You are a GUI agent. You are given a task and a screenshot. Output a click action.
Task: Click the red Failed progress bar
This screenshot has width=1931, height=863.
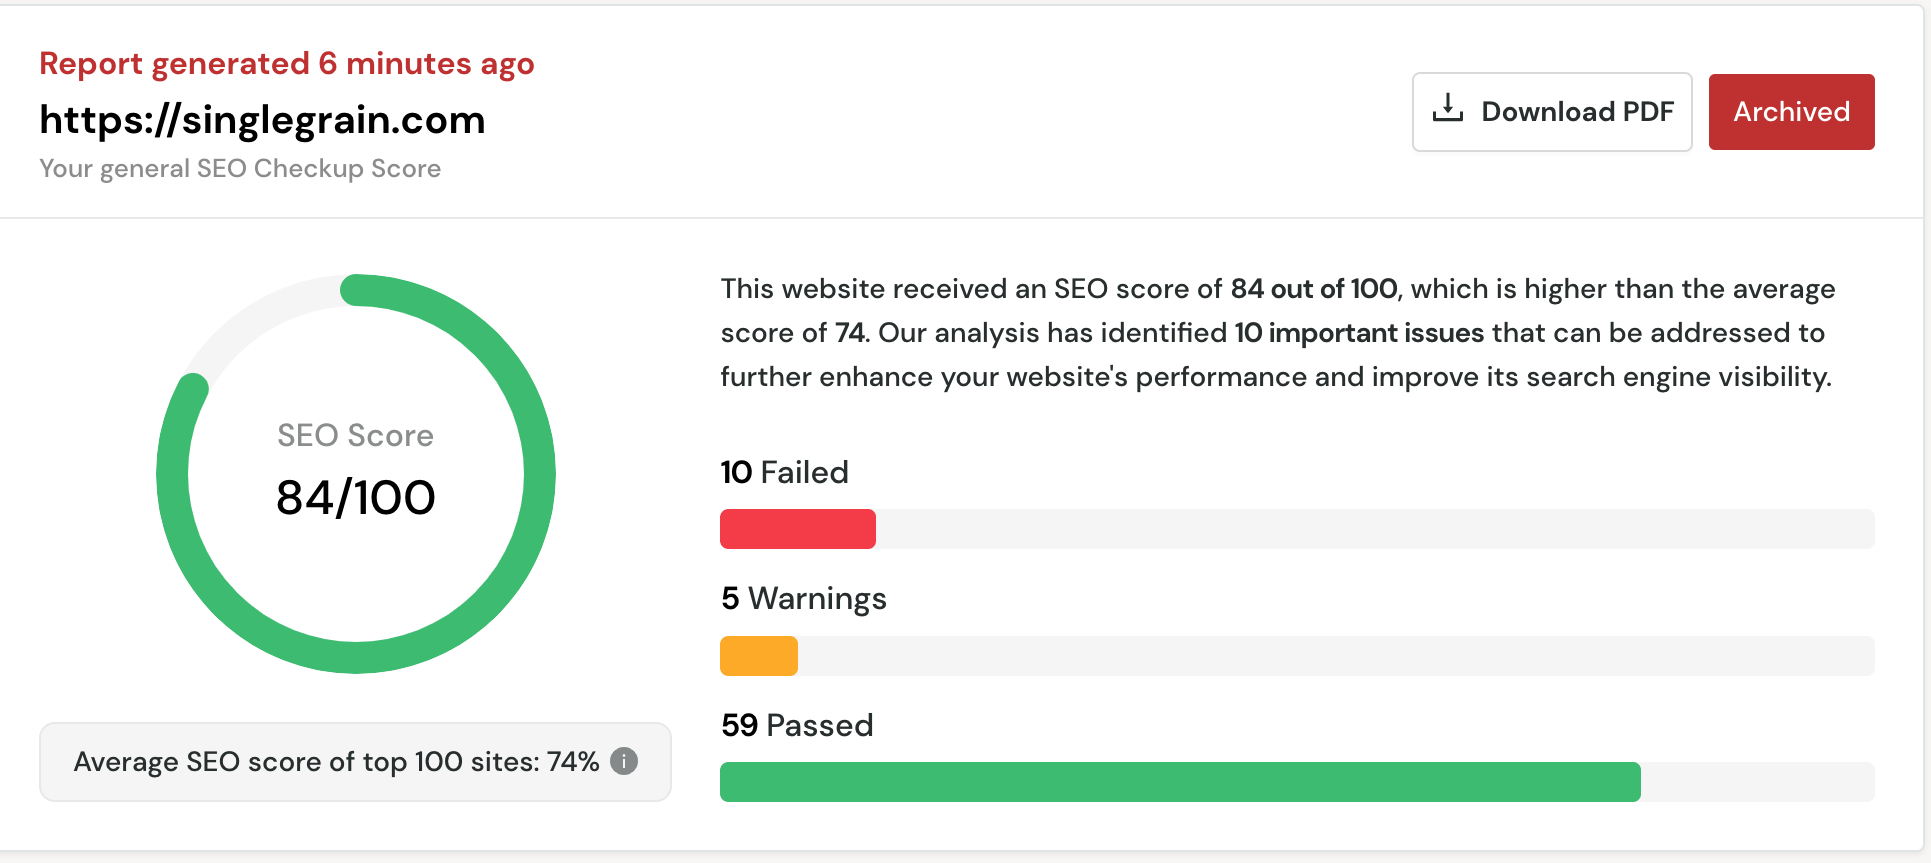click(x=797, y=529)
